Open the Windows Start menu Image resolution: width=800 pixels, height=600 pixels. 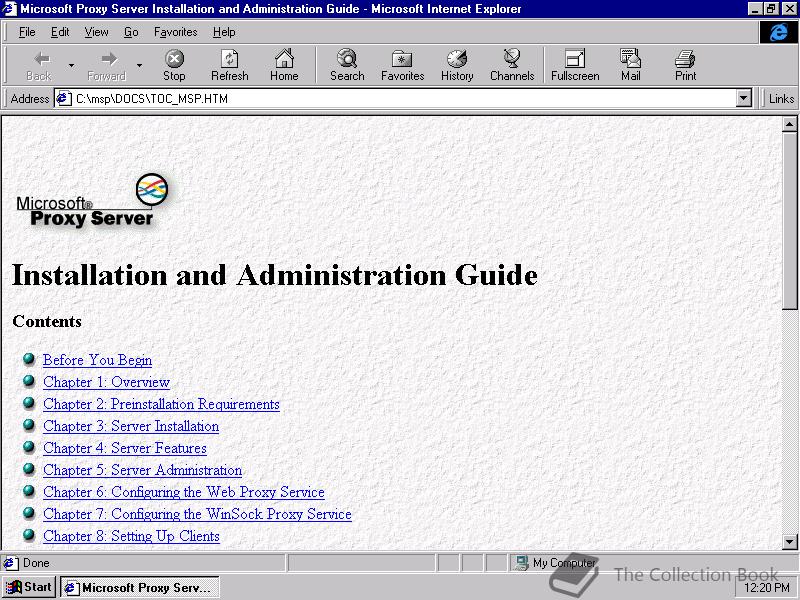pyautogui.click(x=29, y=587)
